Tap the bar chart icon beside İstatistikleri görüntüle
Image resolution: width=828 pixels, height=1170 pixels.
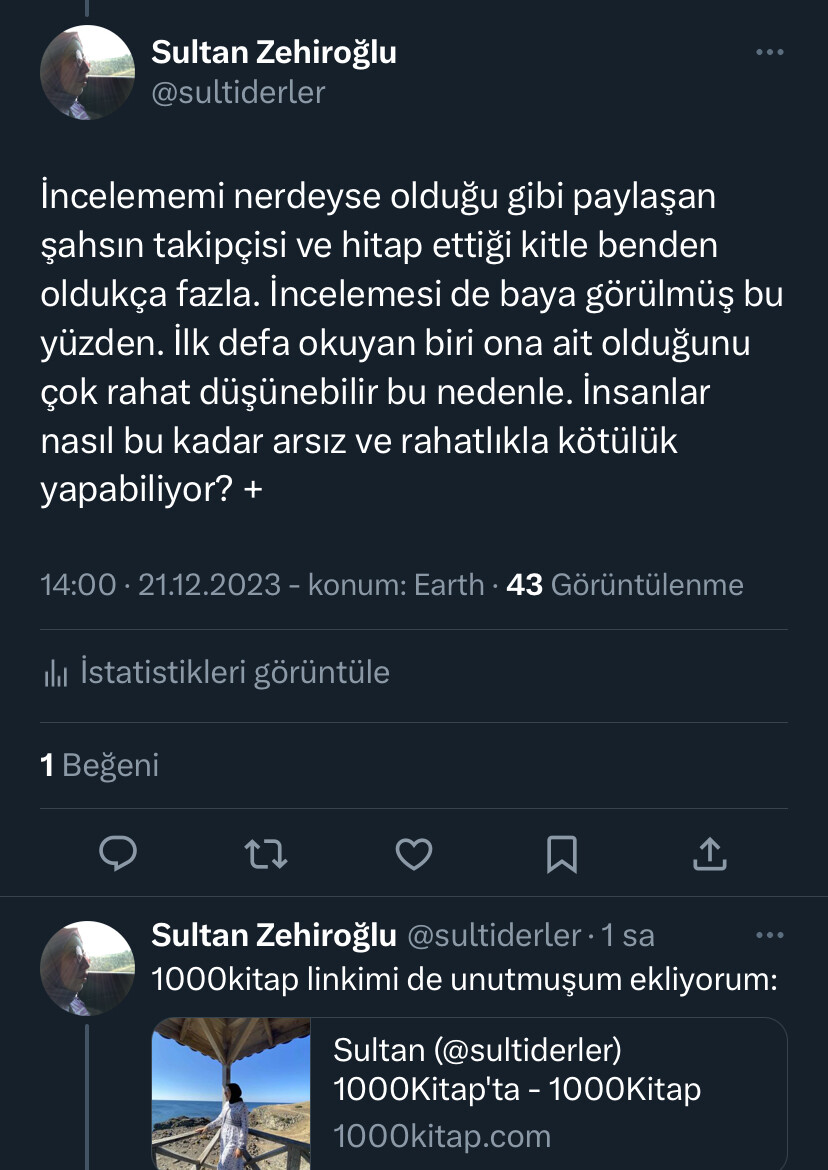pyautogui.click(x=55, y=673)
